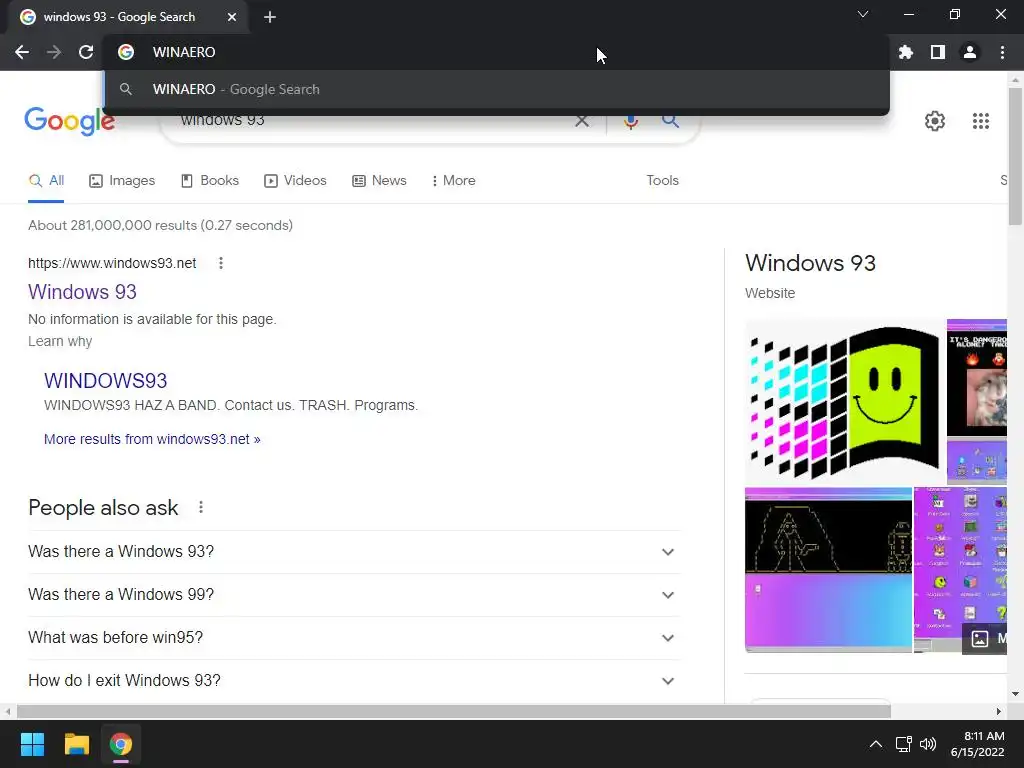
Task: Open More results from windows93.net
Action: (152, 440)
